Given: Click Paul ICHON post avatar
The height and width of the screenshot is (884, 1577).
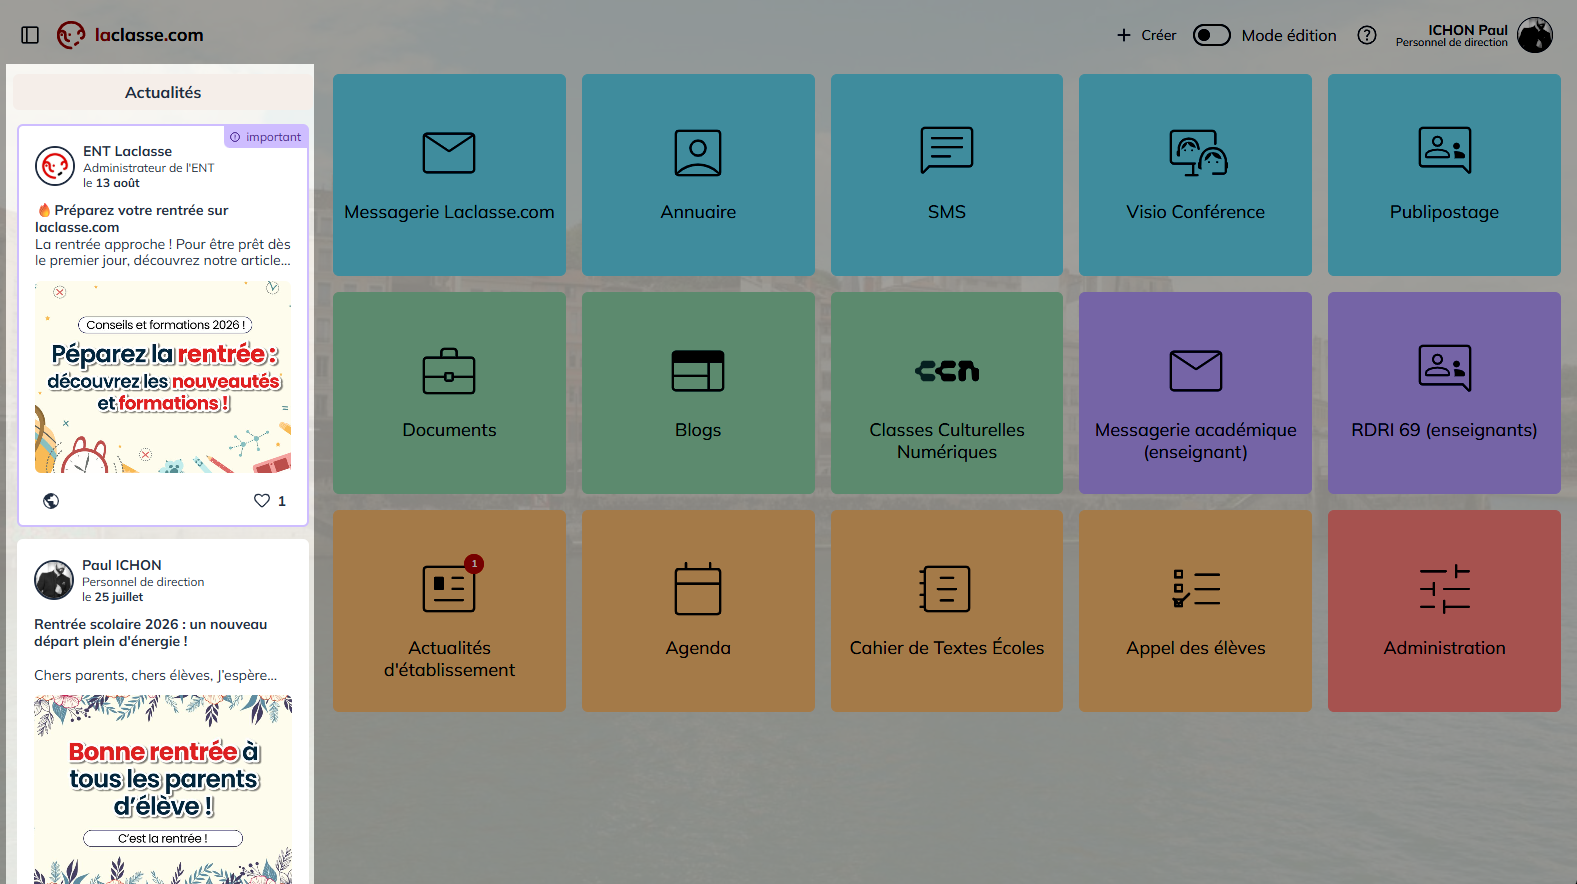Looking at the screenshot, I should (54, 580).
